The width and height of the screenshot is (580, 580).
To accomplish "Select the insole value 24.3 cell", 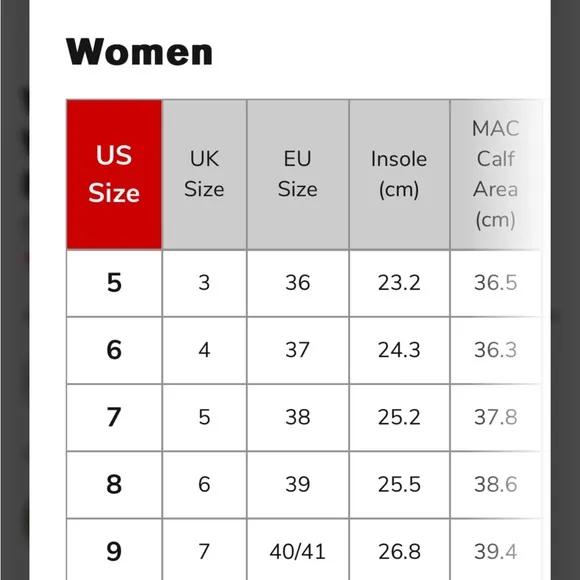I will click(x=399, y=350).
